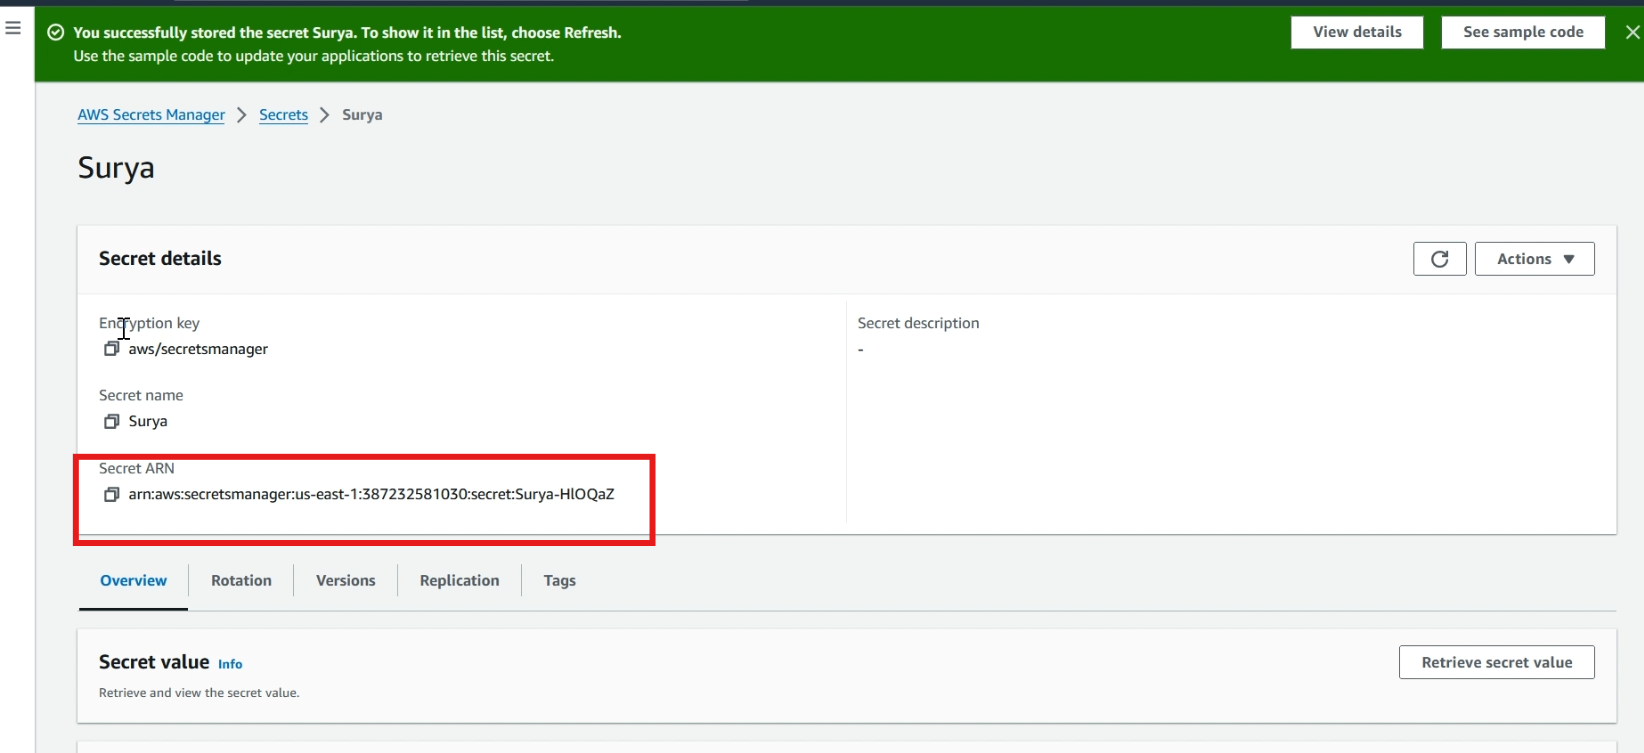Switch to the Rotation tab
The width and height of the screenshot is (1644, 753).
point(241,581)
